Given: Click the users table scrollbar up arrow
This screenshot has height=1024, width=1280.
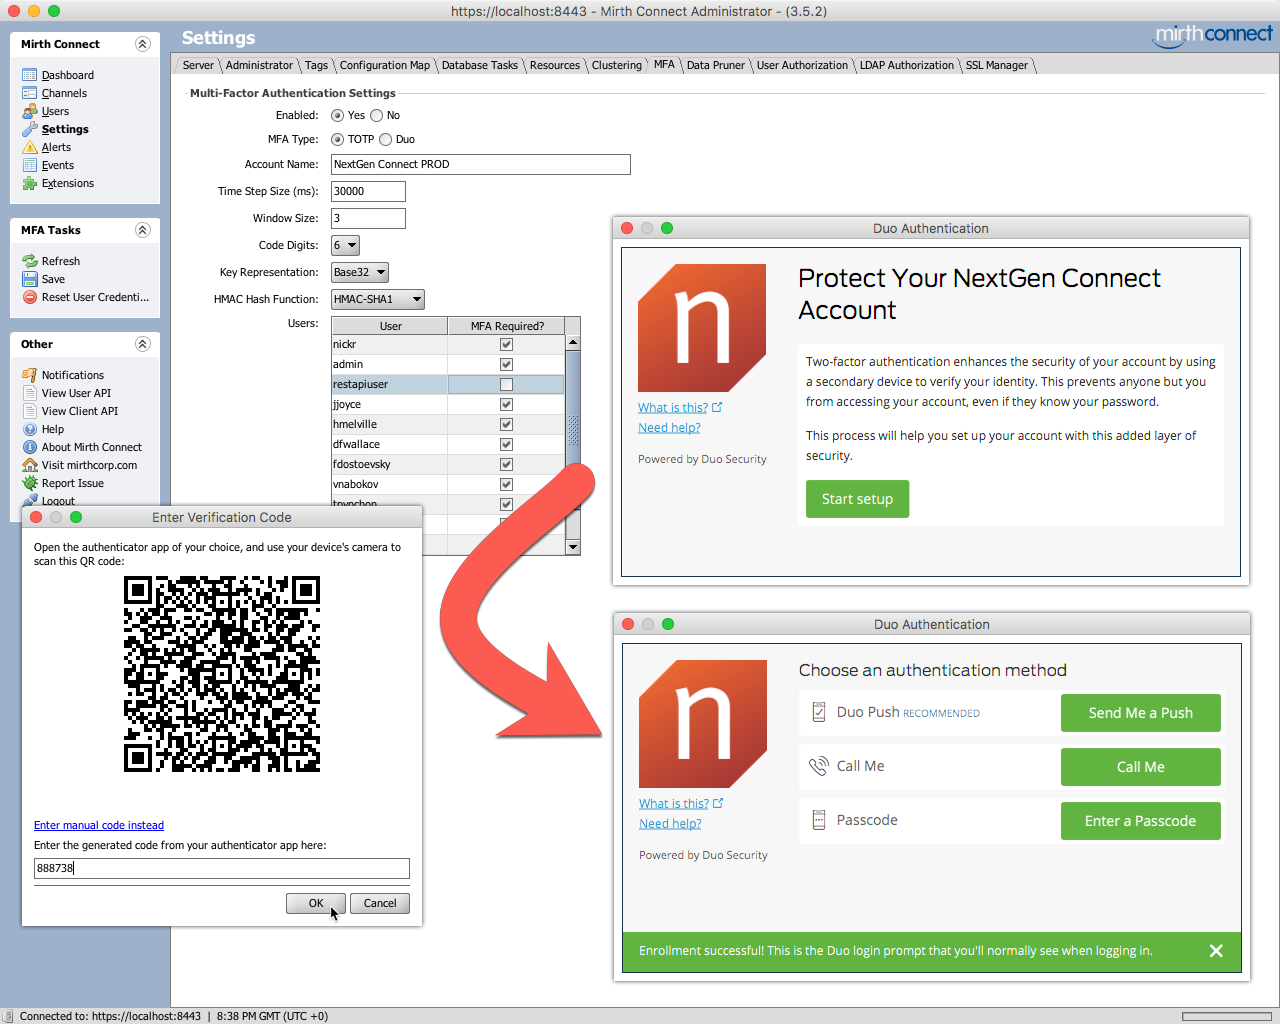Looking at the screenshot, I should tap(573, 343).
